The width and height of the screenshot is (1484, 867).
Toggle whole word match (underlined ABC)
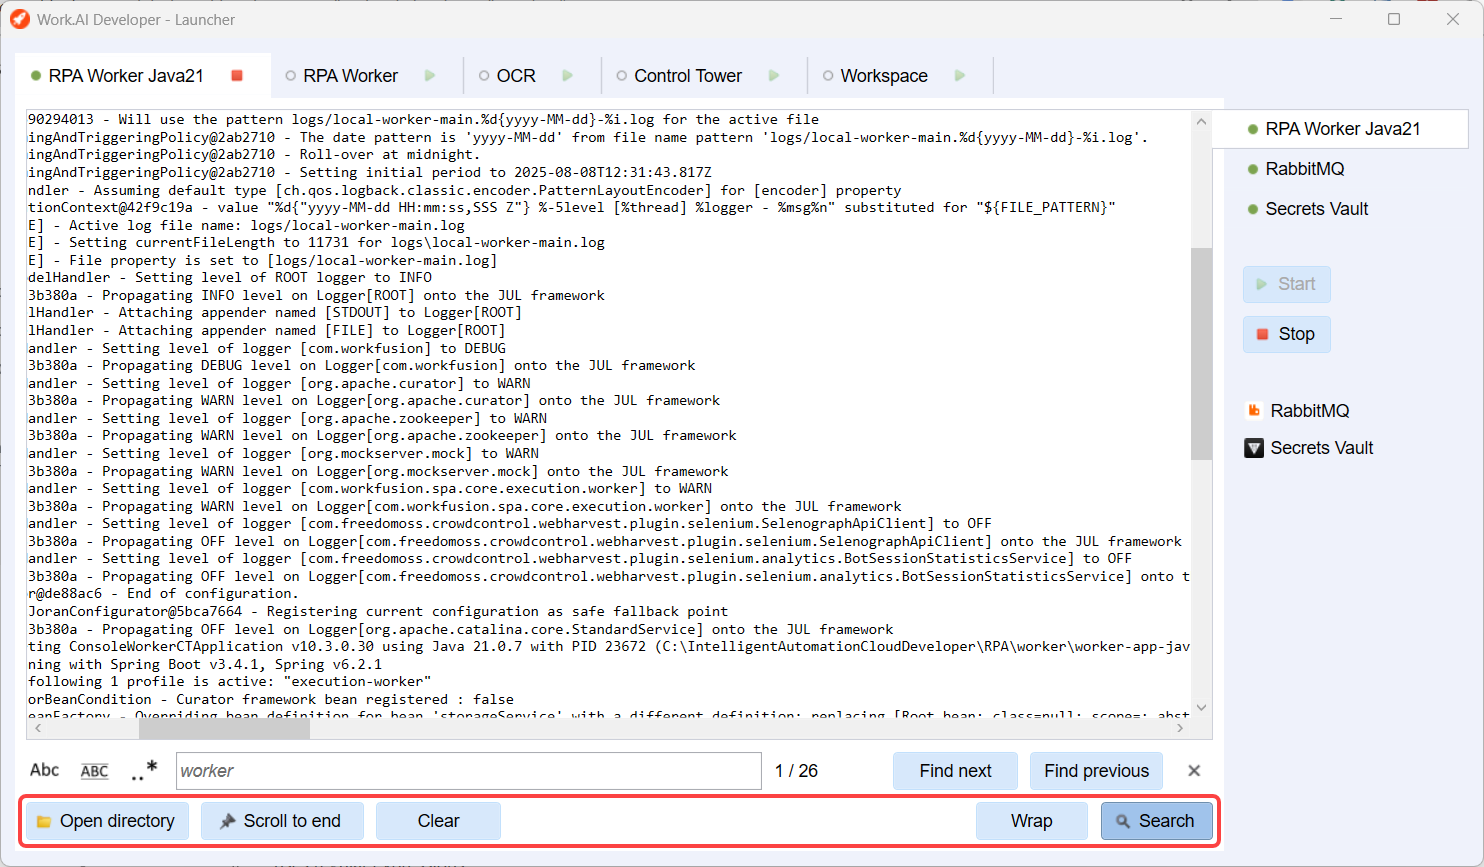click(94, 770)
